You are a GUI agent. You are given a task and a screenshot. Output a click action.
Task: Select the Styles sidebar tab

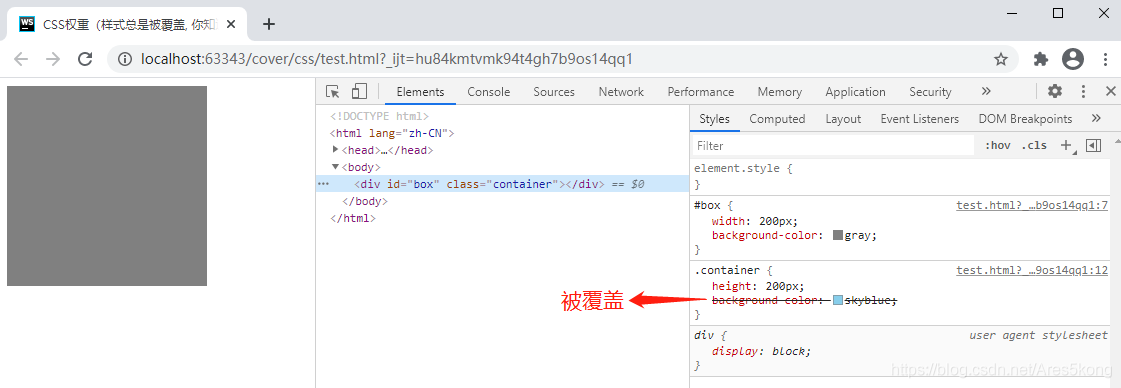pyautogui.click(x=714, y=119)
